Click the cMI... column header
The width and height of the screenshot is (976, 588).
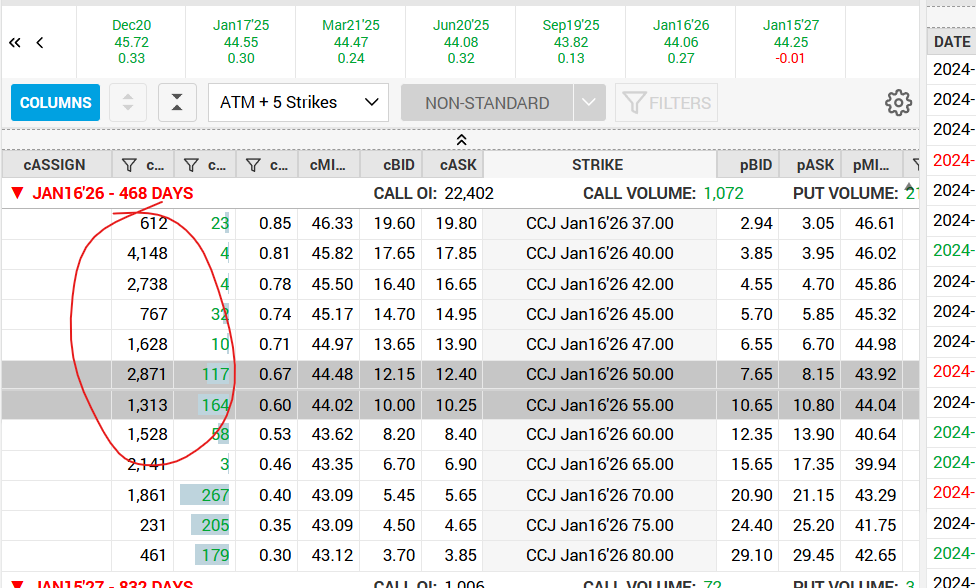click(x=329, y=165)
